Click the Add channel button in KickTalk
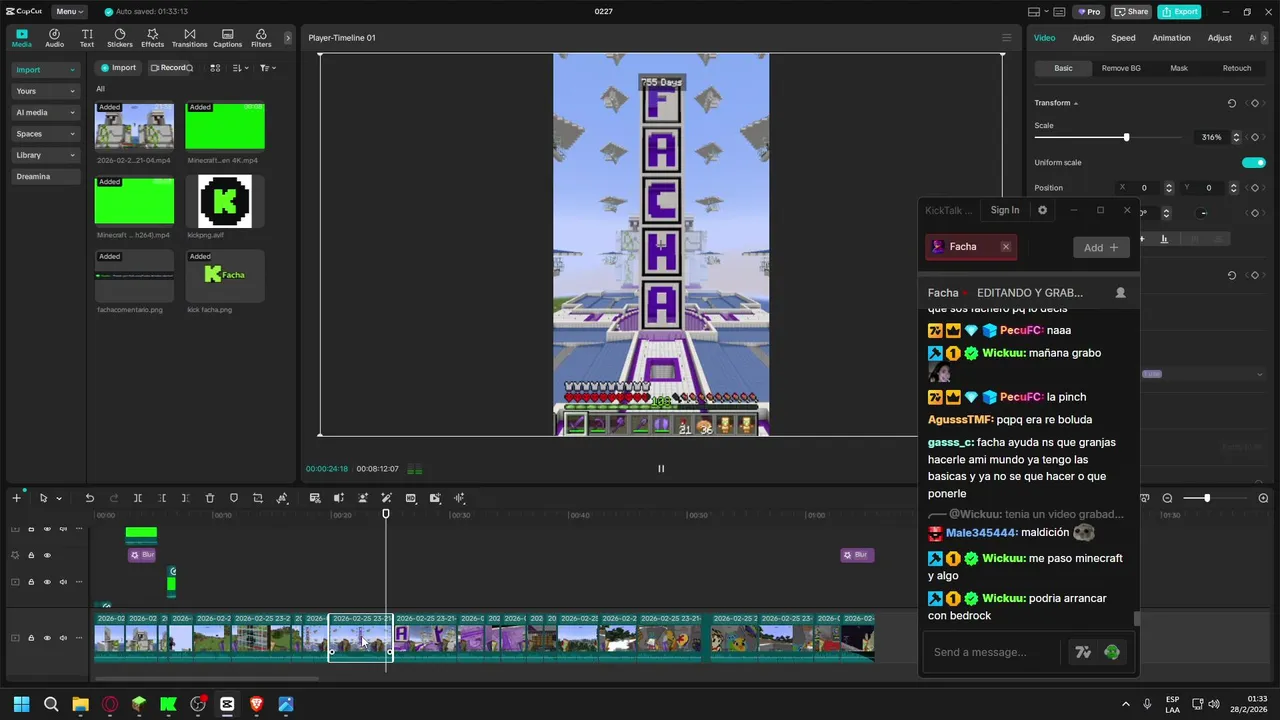Screen dimensions: 1280x720 1101,247
